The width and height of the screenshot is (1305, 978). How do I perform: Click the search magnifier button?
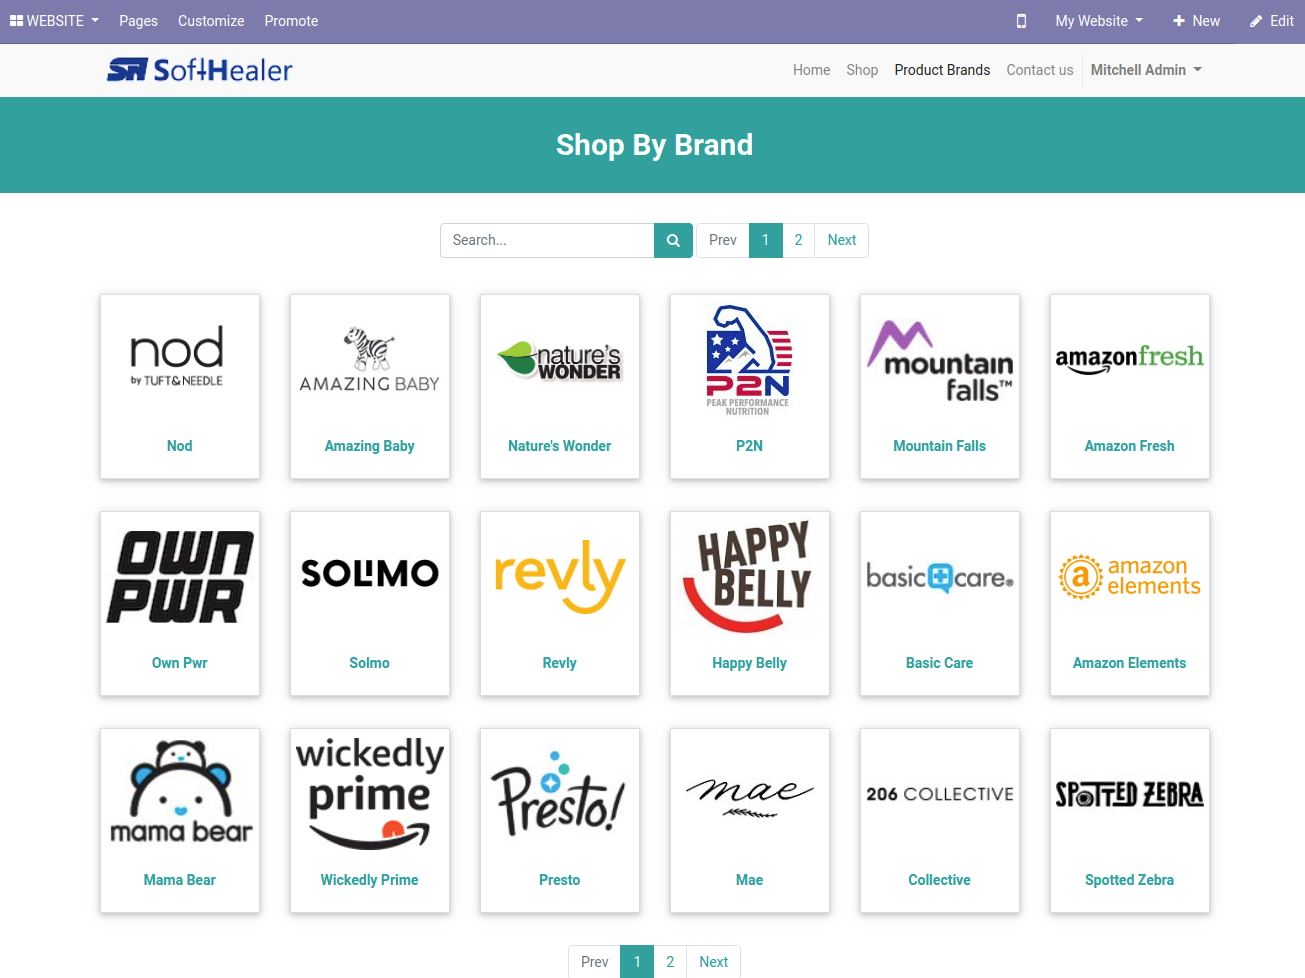[x=673, y=240]
